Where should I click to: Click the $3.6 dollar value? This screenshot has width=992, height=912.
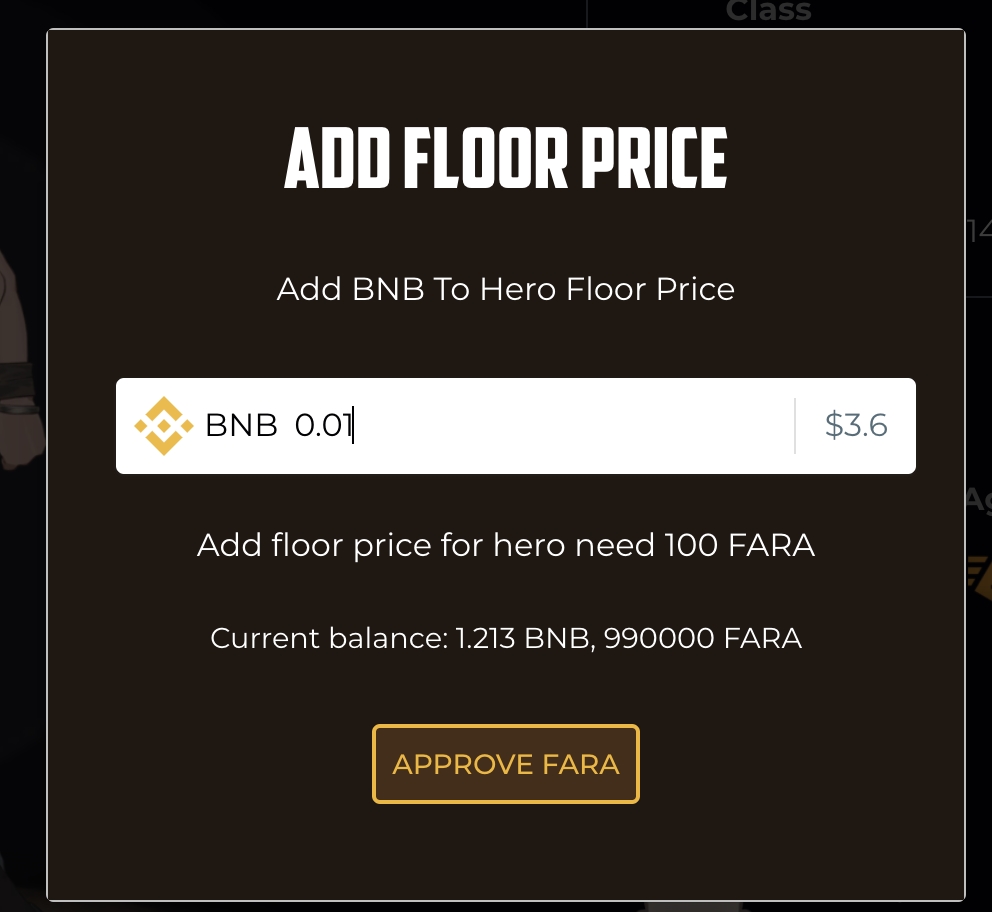(856, 426)
